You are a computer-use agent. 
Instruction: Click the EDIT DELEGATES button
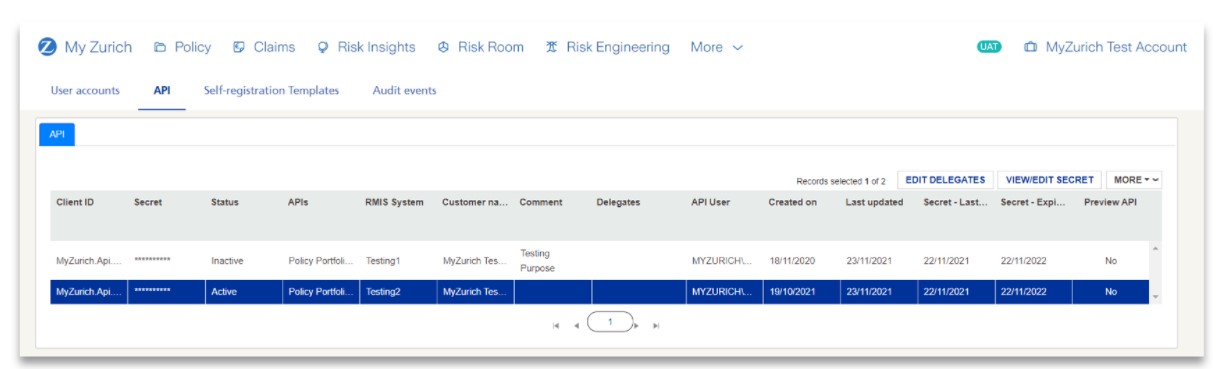click(x=944, y=180)
